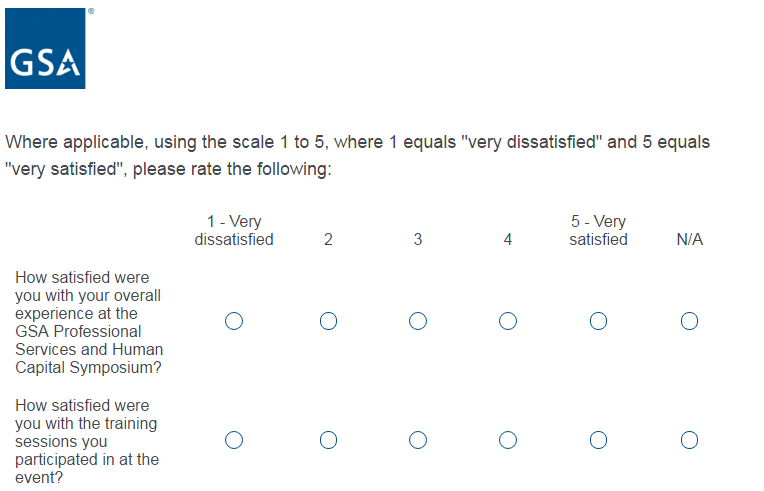This screenshot has height=491, width=764.
Task: Select N/A for overall experience
Action: pos(689,321)
